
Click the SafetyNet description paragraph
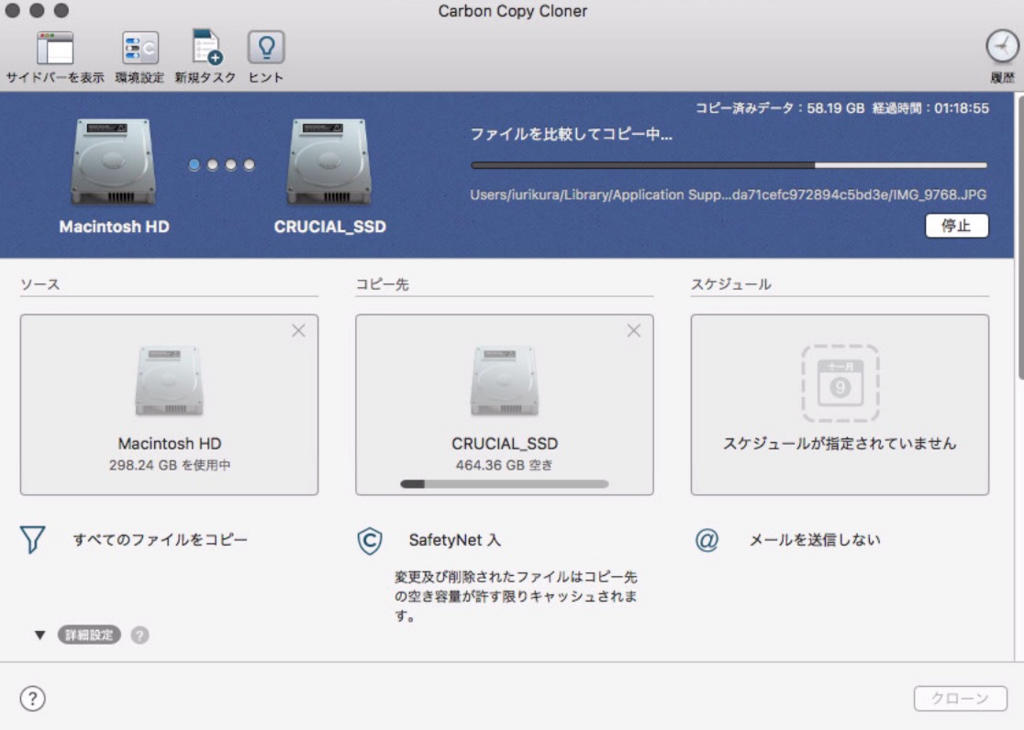click(516, 596)
